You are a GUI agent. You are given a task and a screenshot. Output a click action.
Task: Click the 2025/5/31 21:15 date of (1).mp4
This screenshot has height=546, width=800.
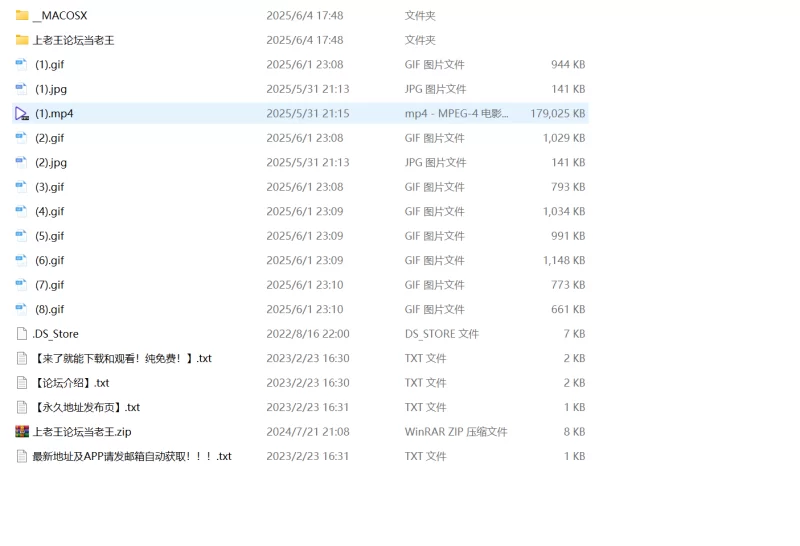coord(308,113)
